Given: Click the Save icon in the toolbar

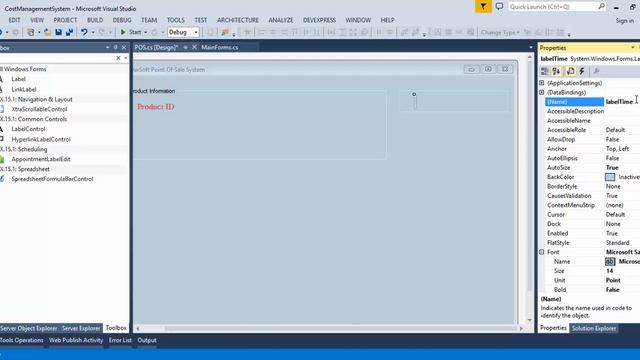Looking at the screenshot, I should 58,32.
